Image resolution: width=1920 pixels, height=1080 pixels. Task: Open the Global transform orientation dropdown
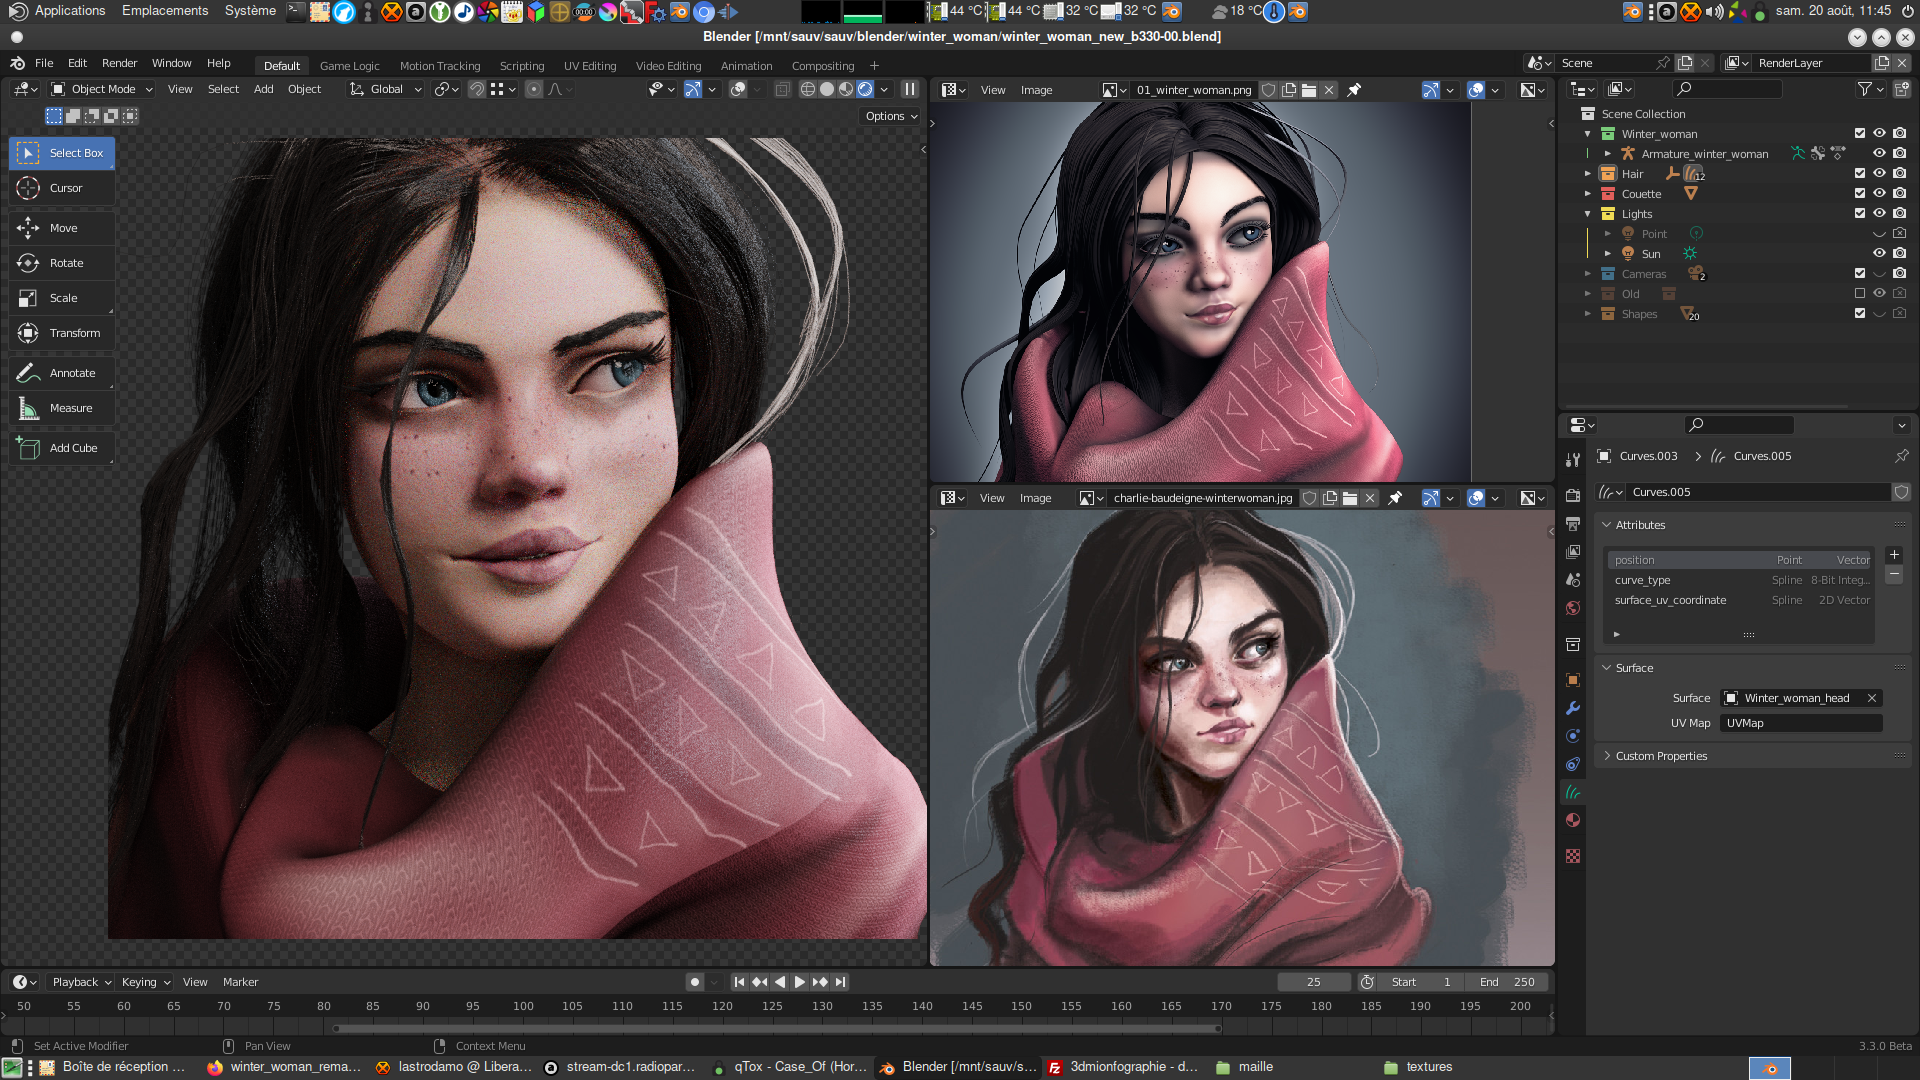386,89
